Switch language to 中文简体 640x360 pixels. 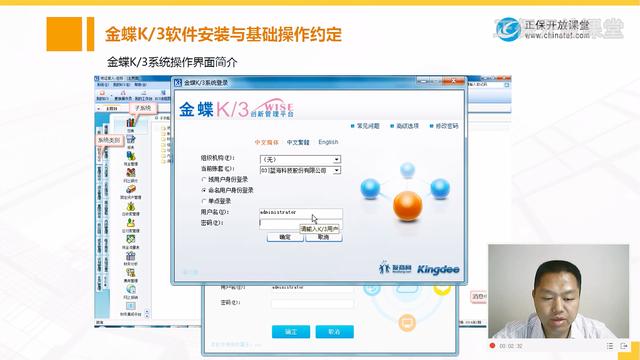[x=267, y=142]
